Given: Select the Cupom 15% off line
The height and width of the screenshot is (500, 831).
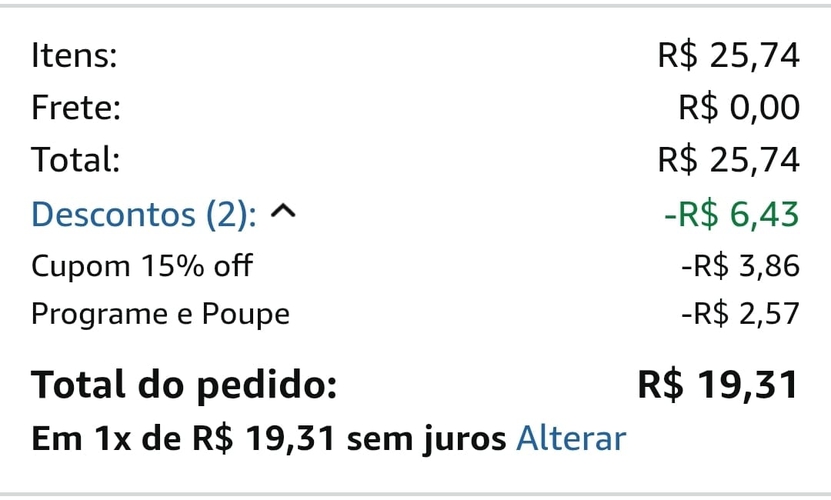Looking at the screenshot, I should [x=141, y=266].
